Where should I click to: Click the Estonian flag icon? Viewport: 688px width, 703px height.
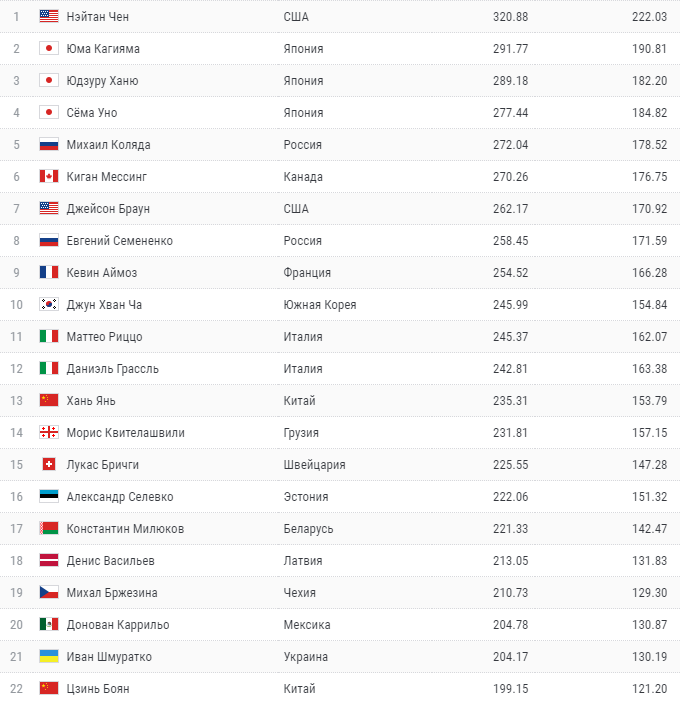coord(49,497)
